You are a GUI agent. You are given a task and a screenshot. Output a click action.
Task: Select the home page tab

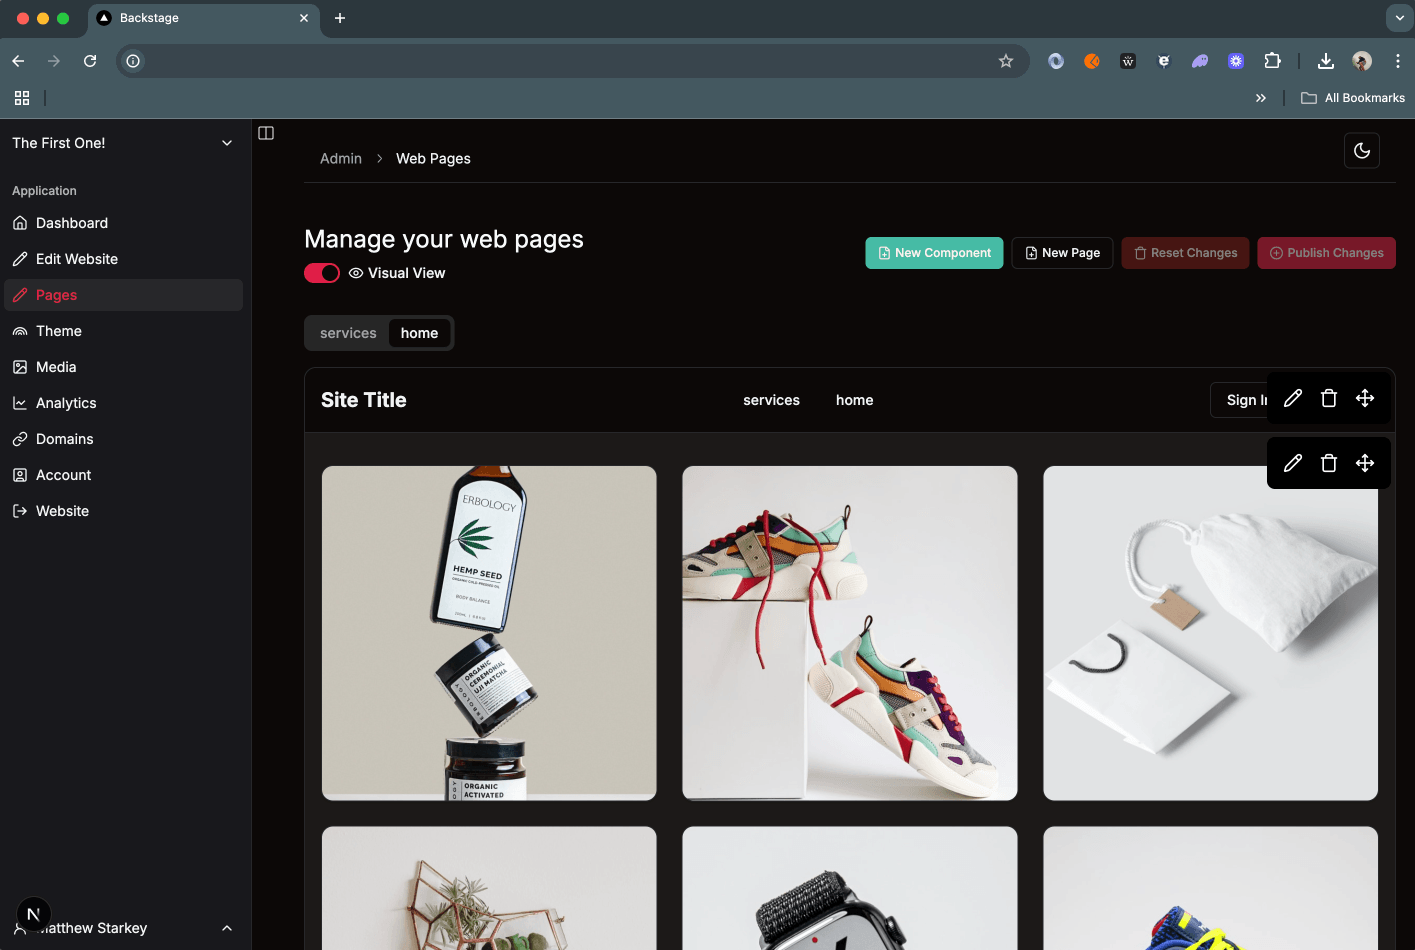[419, 333]
